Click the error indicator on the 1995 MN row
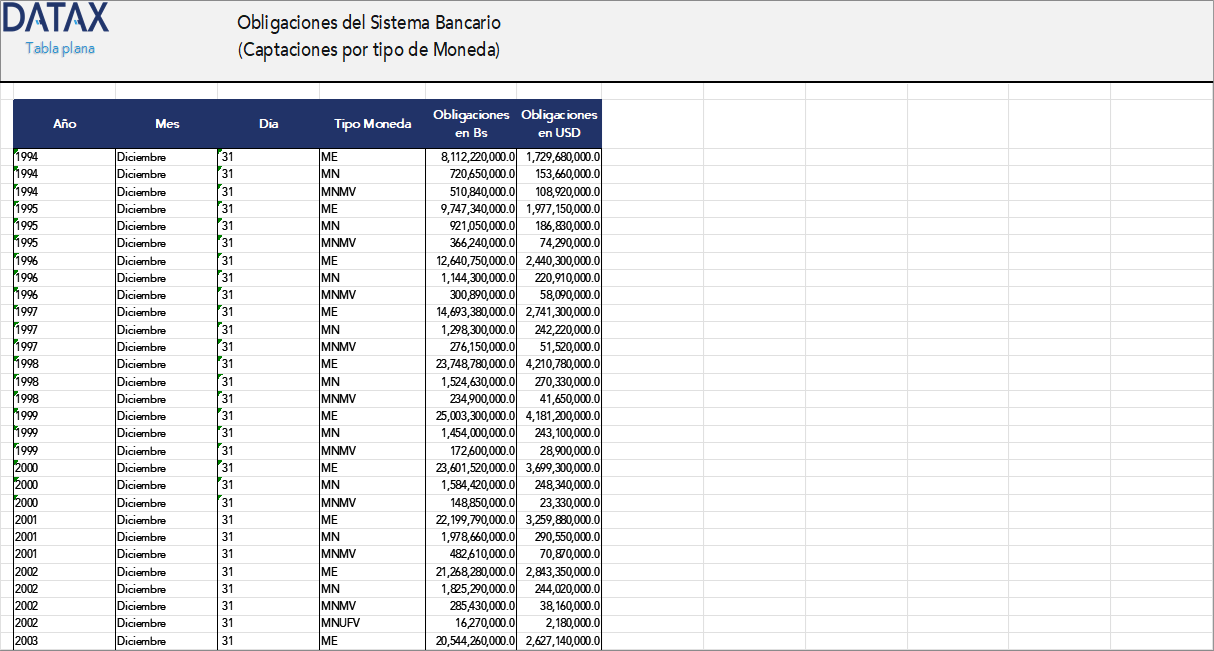The height and width of the screenshot is (651, 1214). click(15, 221)
